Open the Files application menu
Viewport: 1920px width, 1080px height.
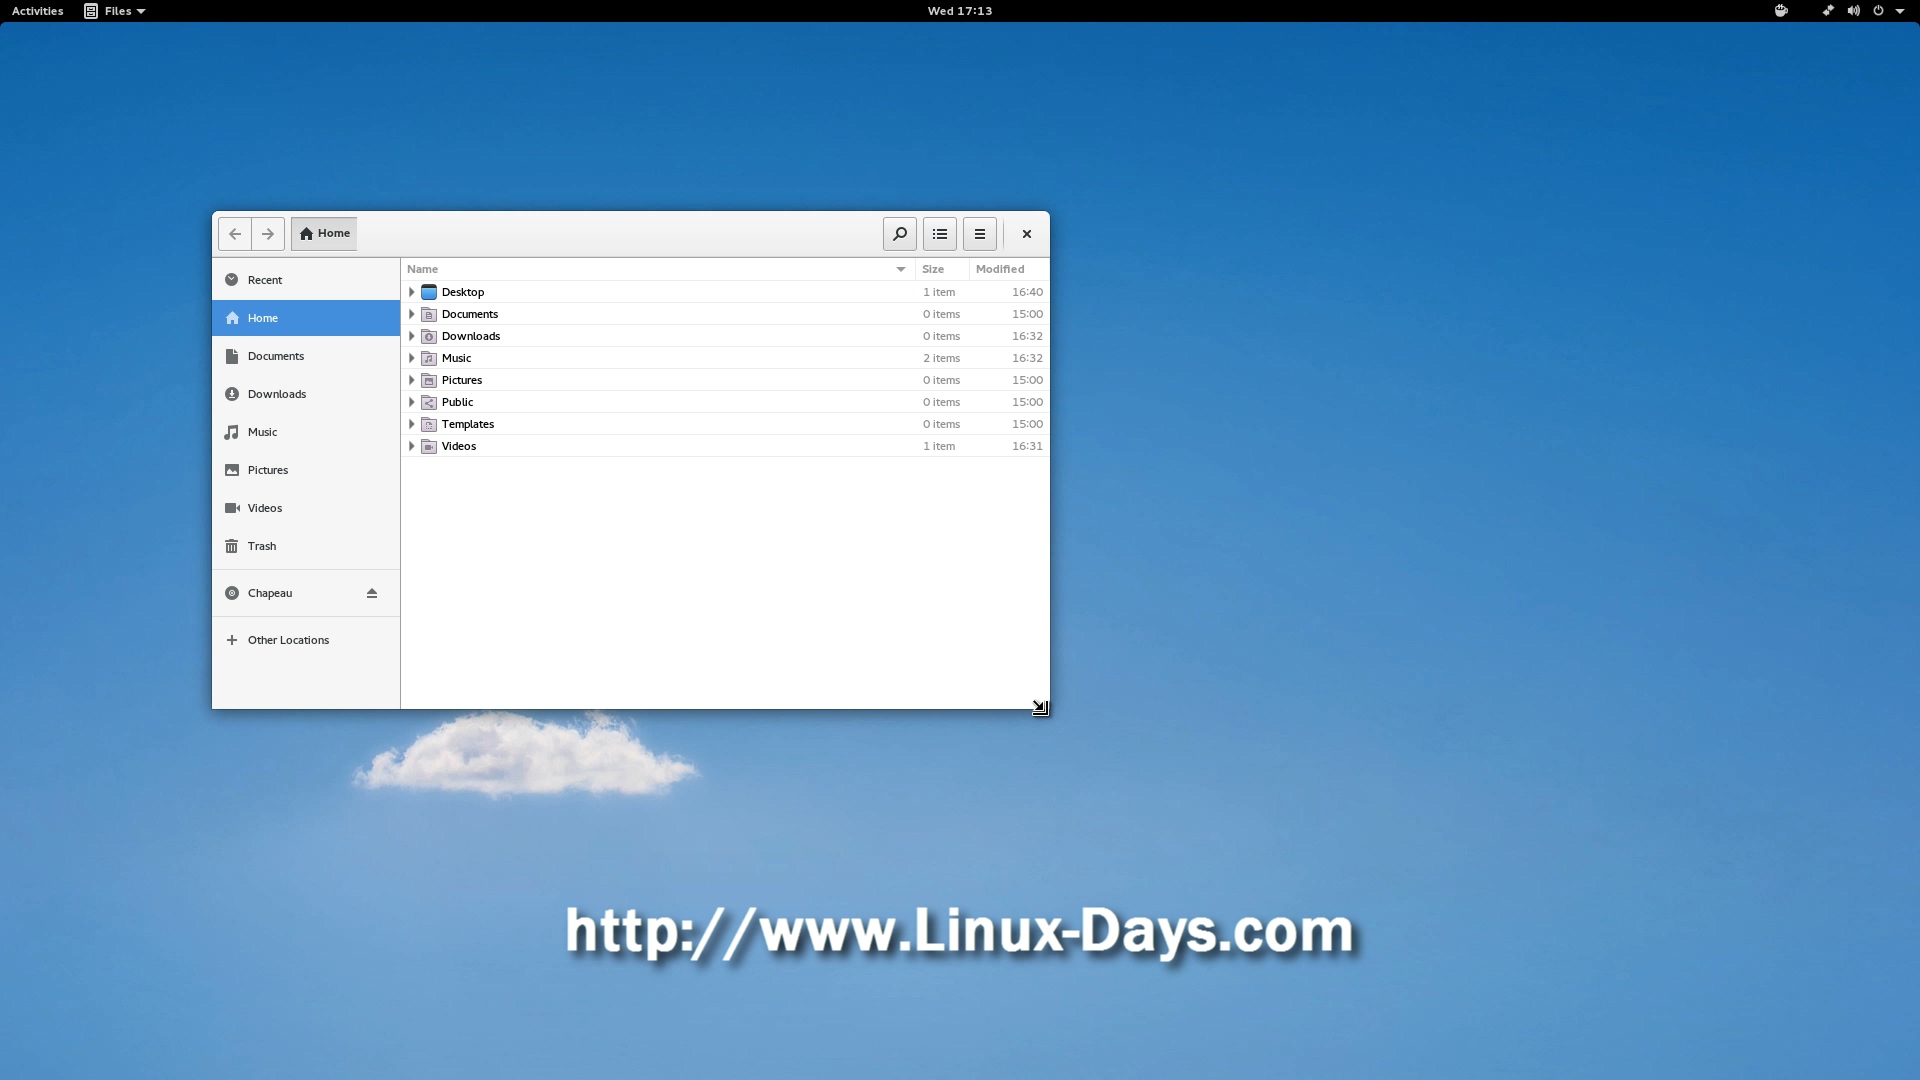pyautogui.click(x=115, y=11)
